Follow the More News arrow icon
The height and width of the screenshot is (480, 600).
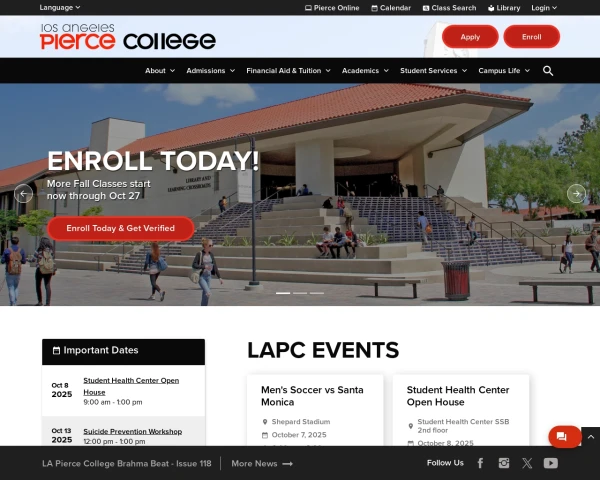point(287,464)
